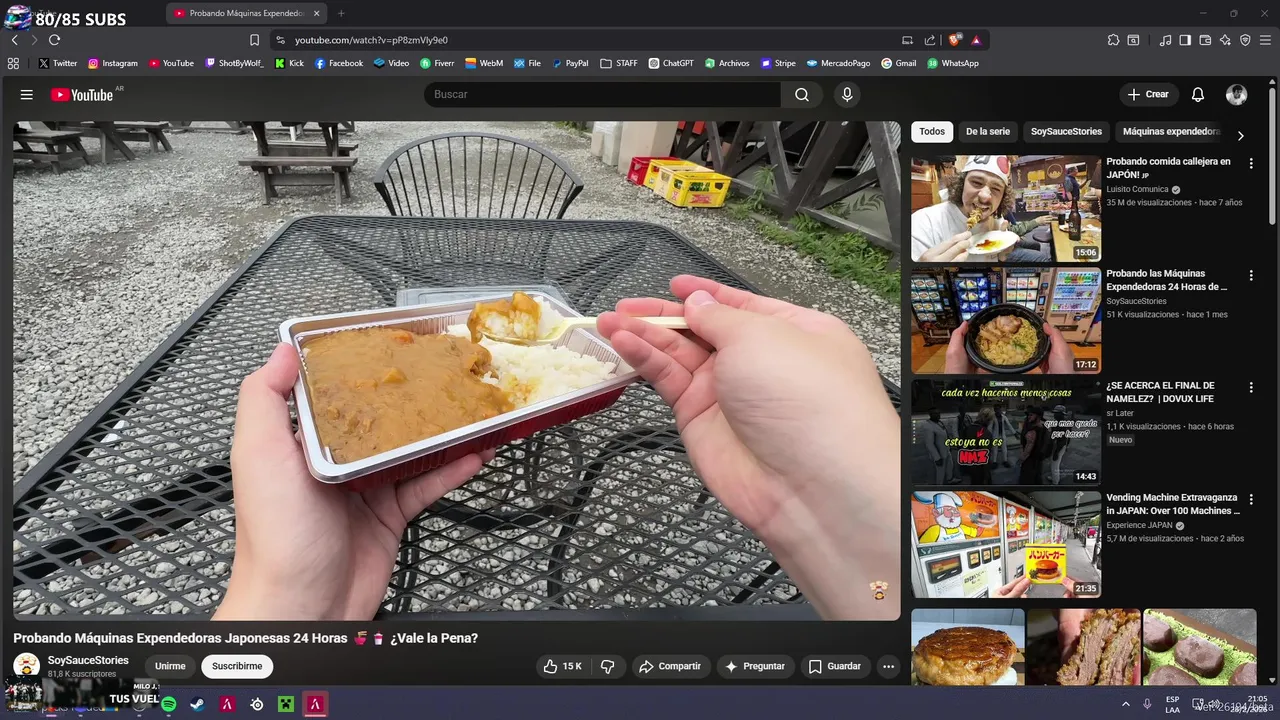Open Minecraft creeper icon in taskbar
The height and width of the screenshot is (720, 1280).
tap(286, 704)
